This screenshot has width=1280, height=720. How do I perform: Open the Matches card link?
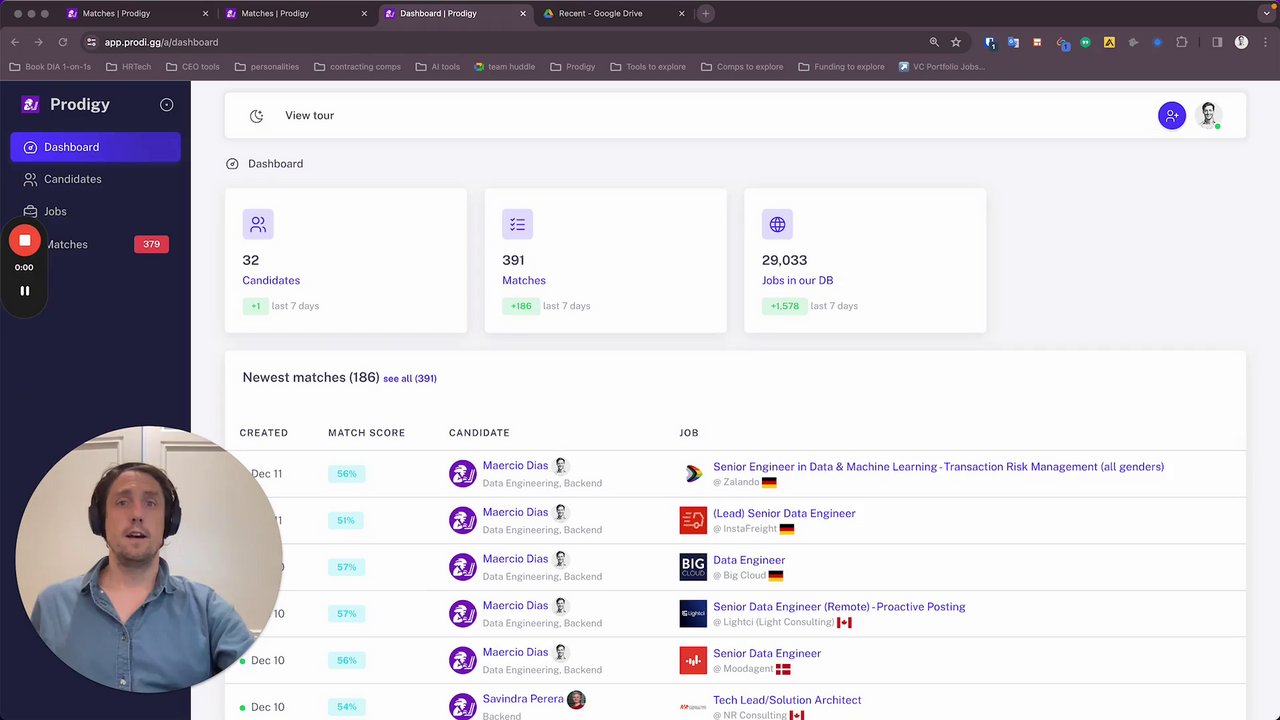pos(524,280)
